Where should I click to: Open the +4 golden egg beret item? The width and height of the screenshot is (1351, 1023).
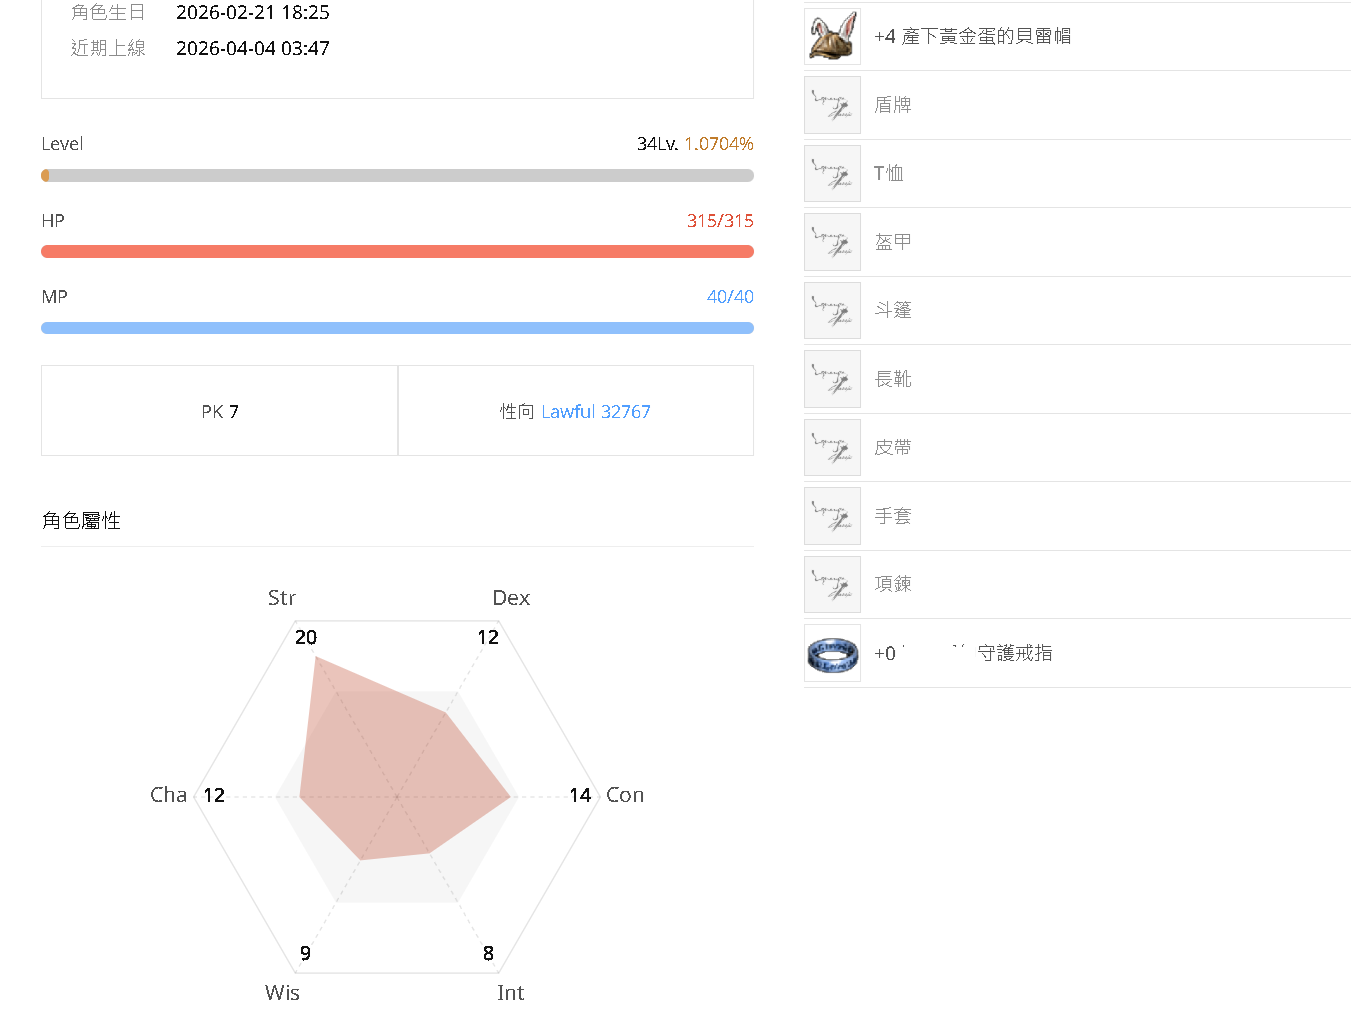click(x=972, y=37)
